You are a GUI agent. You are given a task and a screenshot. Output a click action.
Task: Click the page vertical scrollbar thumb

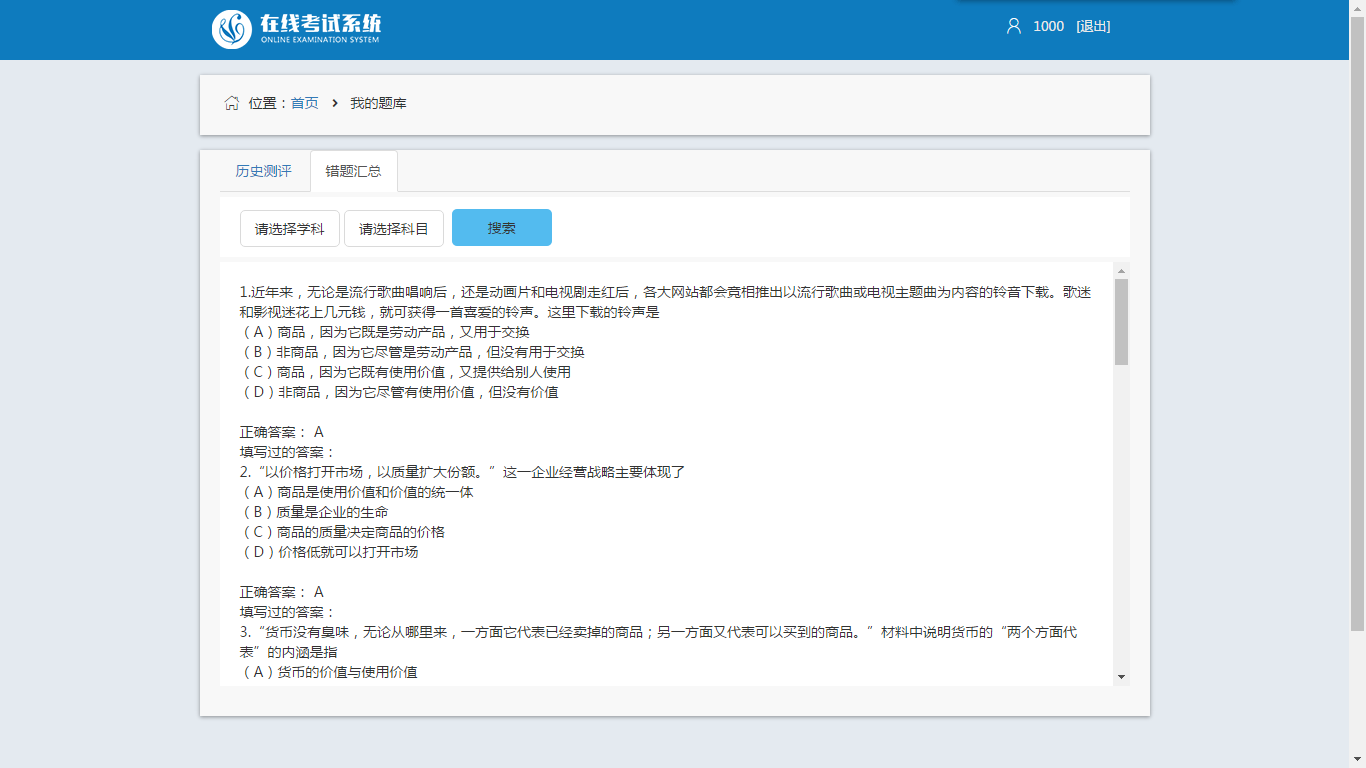pos(1357,320)
